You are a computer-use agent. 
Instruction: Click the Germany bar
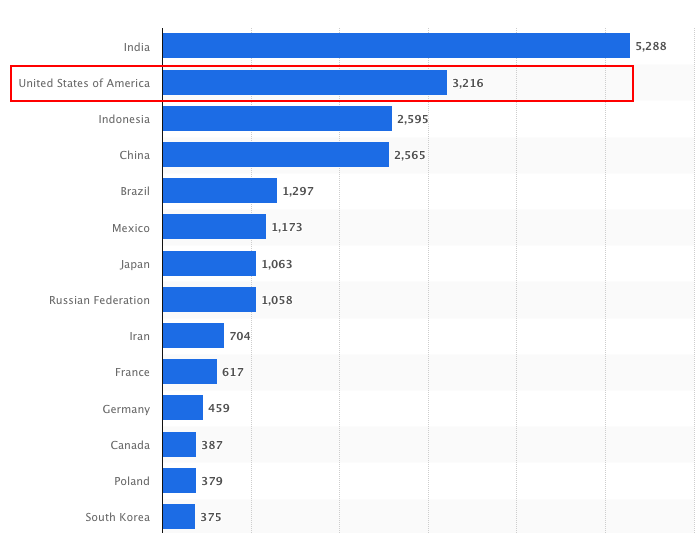pos(183,408)
